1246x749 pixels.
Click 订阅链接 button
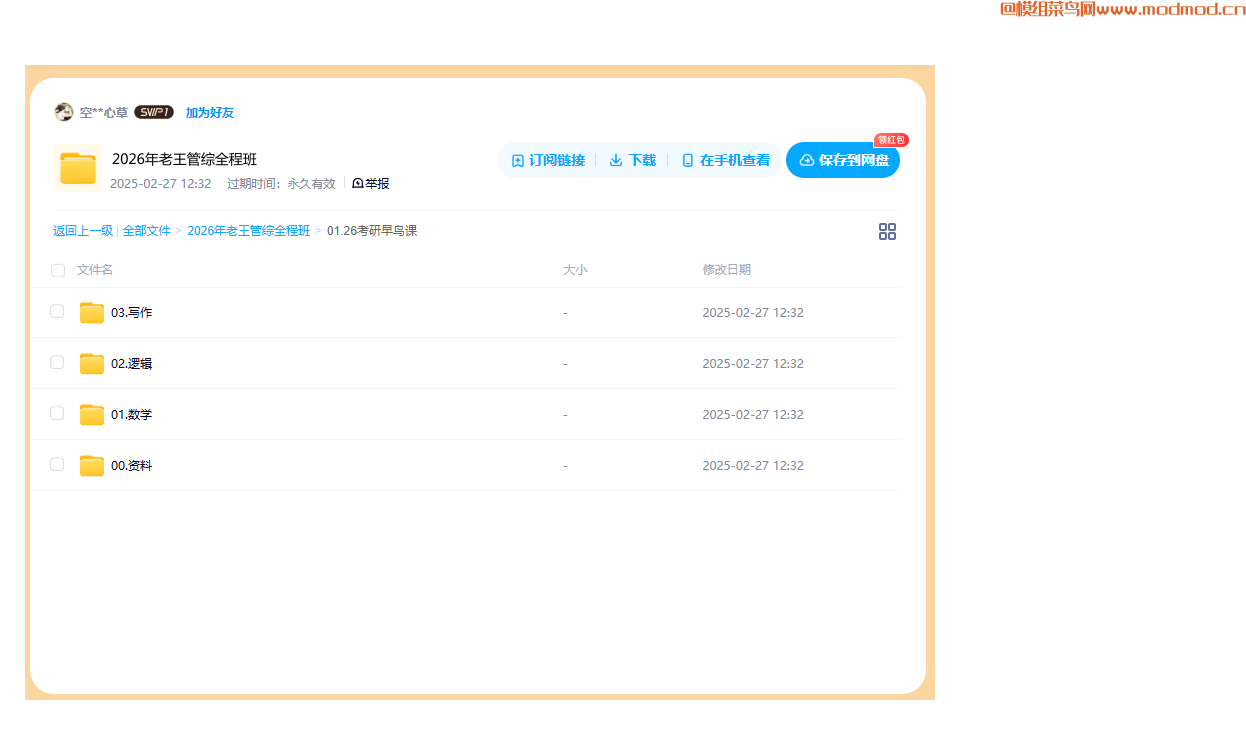[x=548, y=160]
